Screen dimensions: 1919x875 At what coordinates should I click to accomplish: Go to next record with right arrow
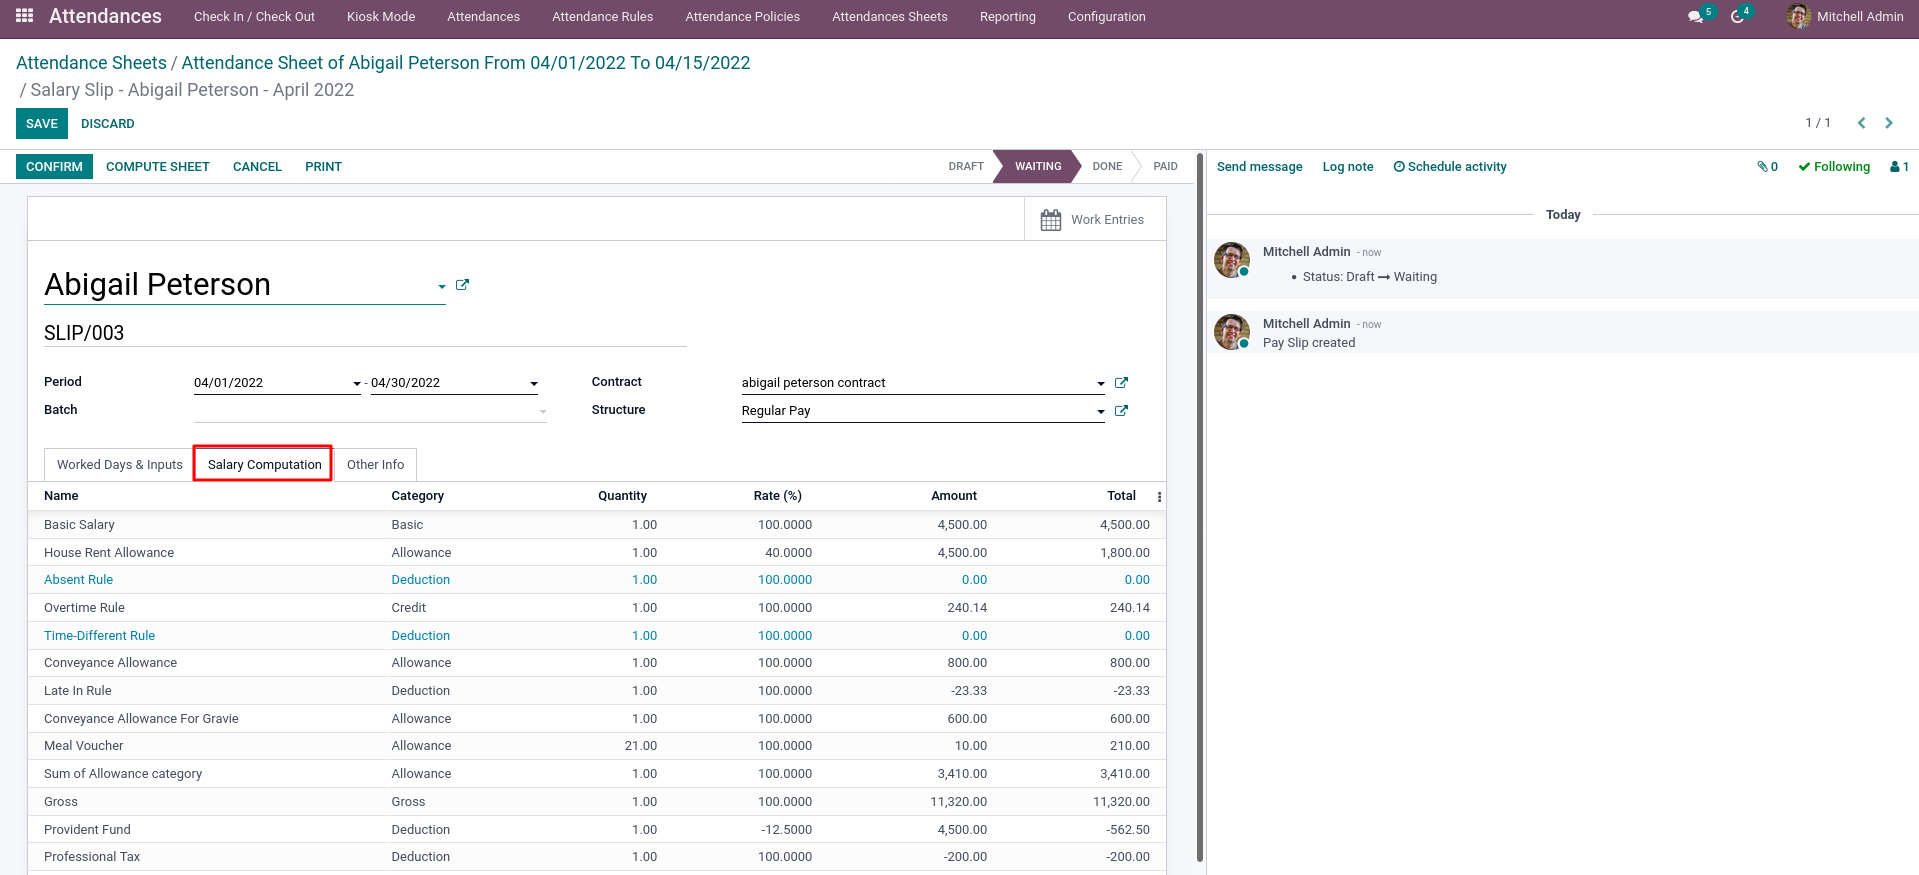point(1889,123)
